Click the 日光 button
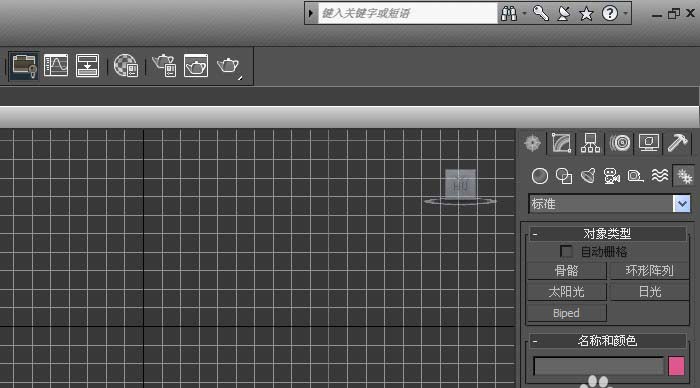Image resolution: width=700 pixels, height=388 pixels. click(650, 292)
